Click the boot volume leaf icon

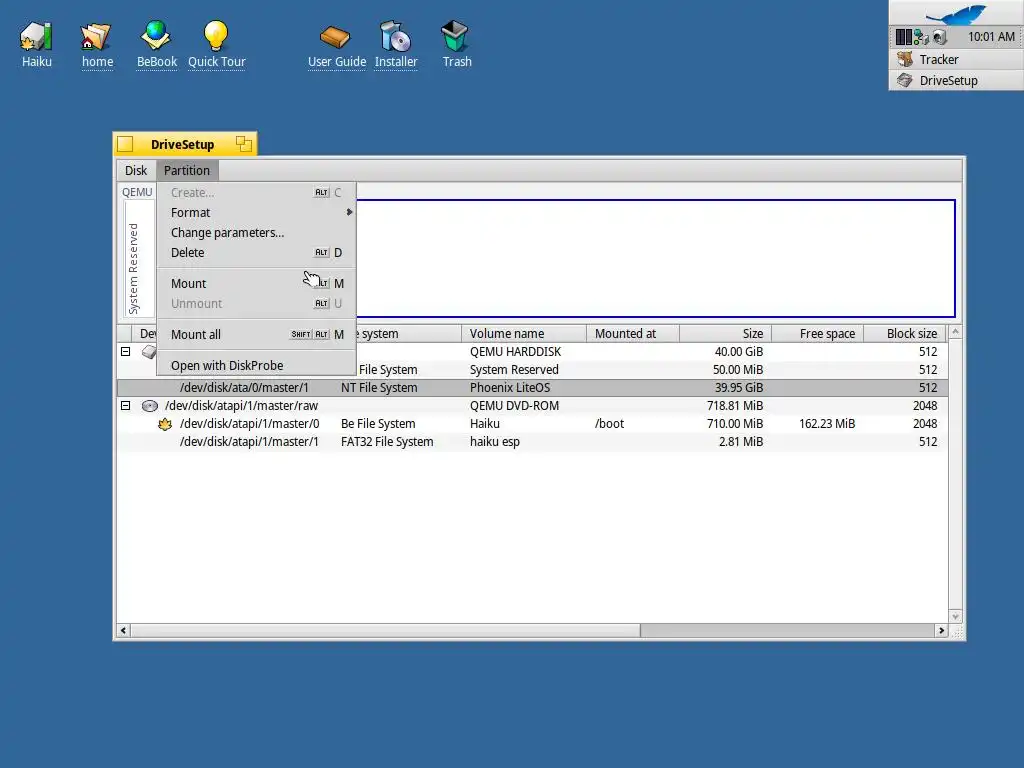pos(165,424)
